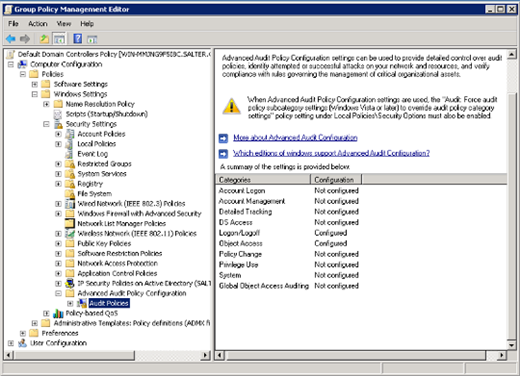
Task: Open the File menu
Action: pyautogui.click(x=13, y=24)
